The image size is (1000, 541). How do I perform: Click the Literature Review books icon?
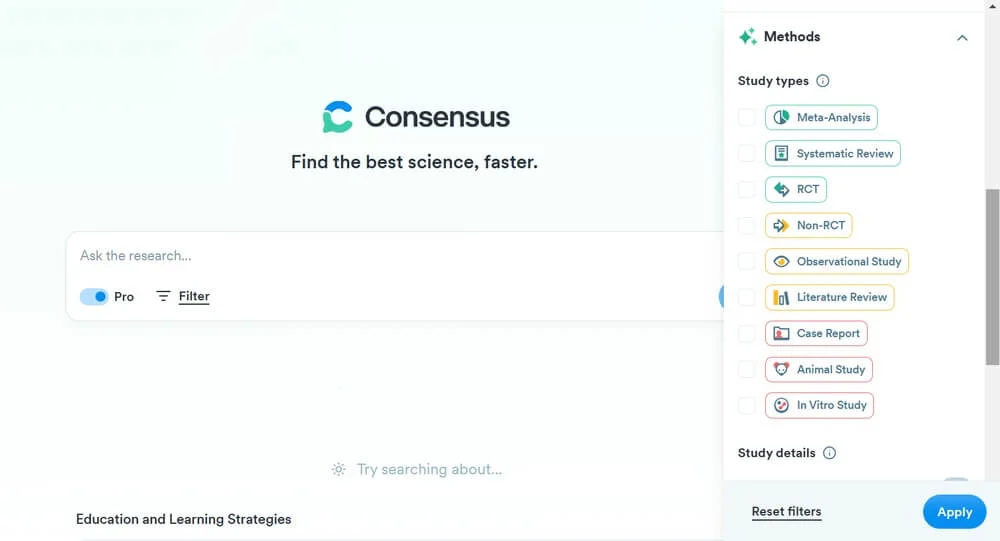(x=781, y=298)
